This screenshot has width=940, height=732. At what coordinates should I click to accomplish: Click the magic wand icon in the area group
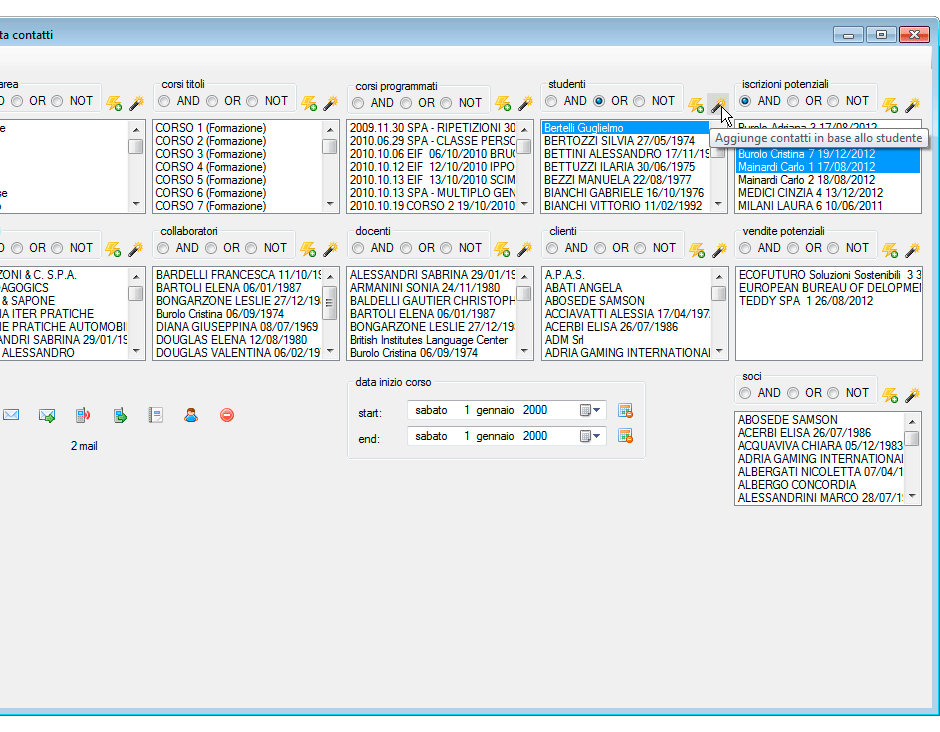coord(136,103)
